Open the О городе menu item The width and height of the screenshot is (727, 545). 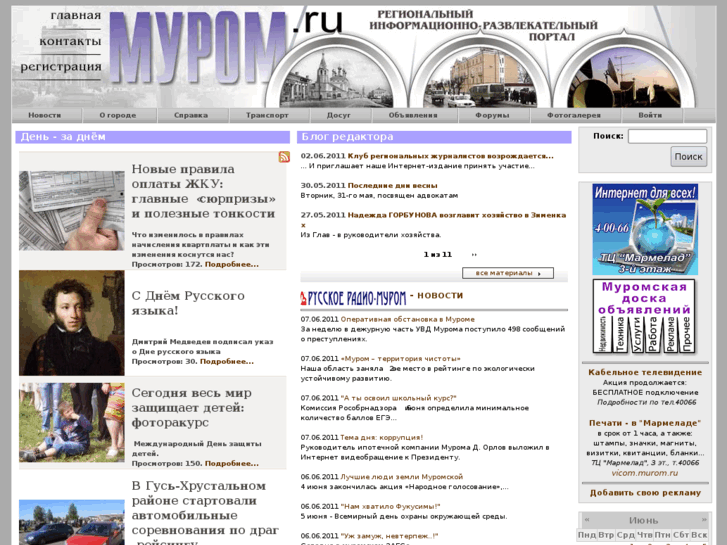click(118, 115)
